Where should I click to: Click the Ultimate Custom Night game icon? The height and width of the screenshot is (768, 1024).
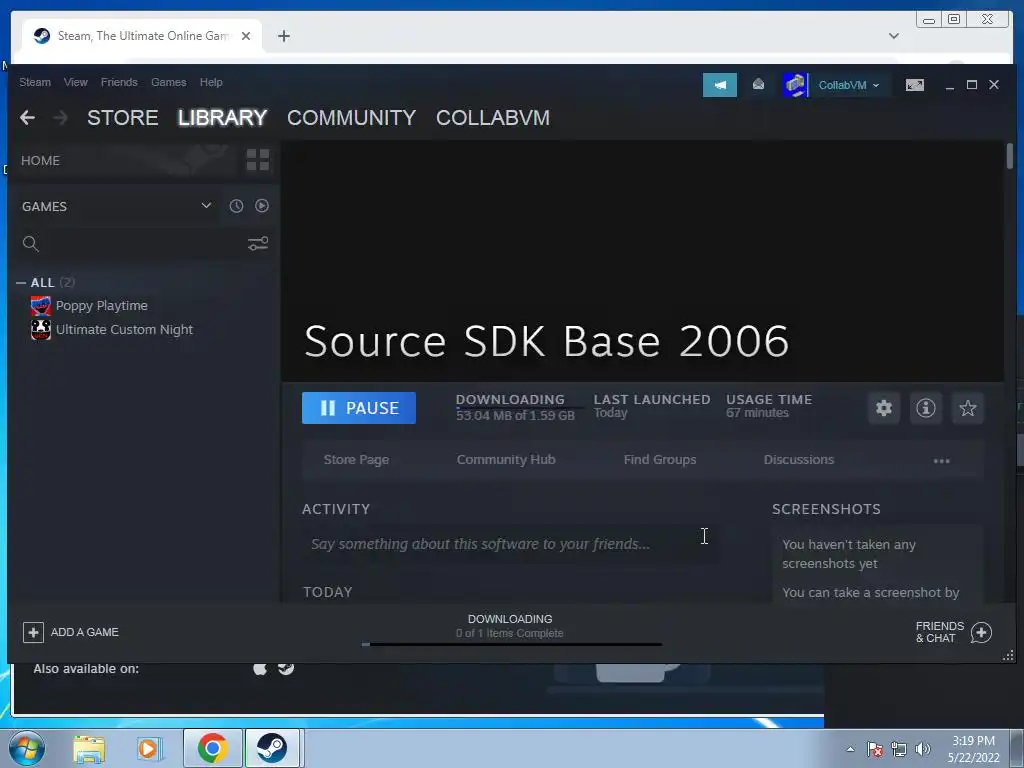40,329
